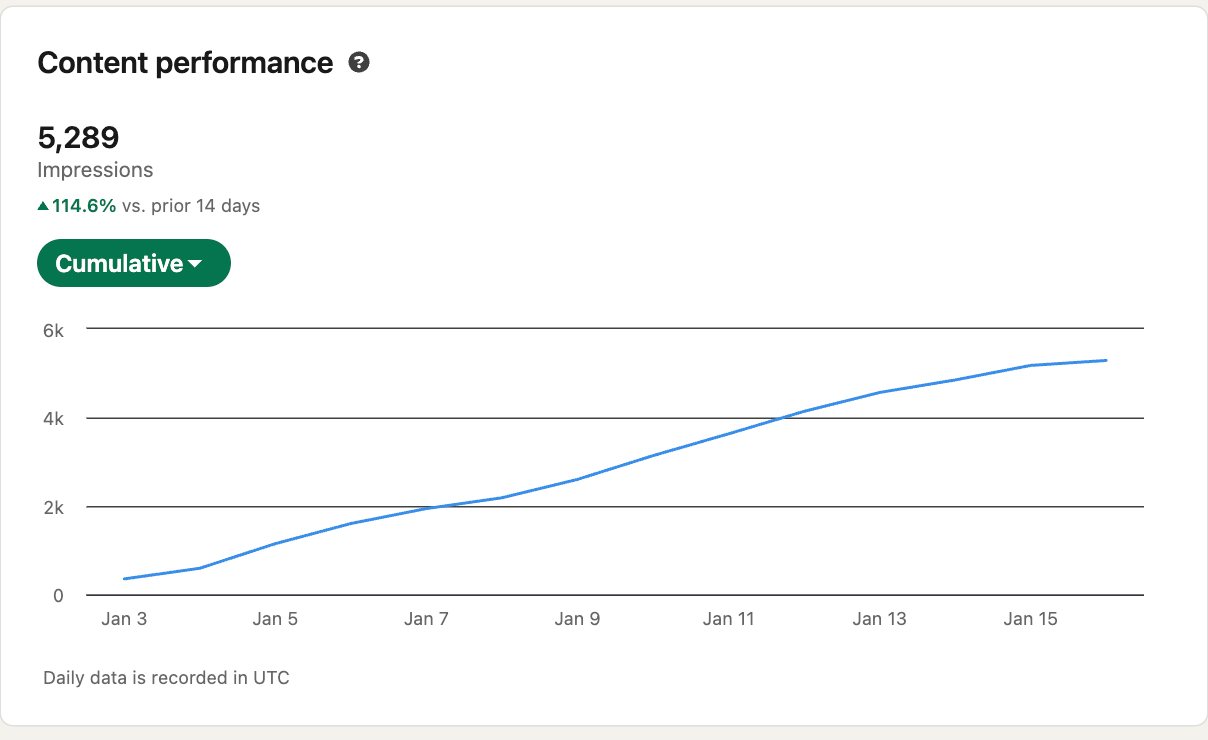Open the Cumulative dropdown
Image resolution: width=1208 pixels, height=740 pixels.
click(x=133, y=264)
